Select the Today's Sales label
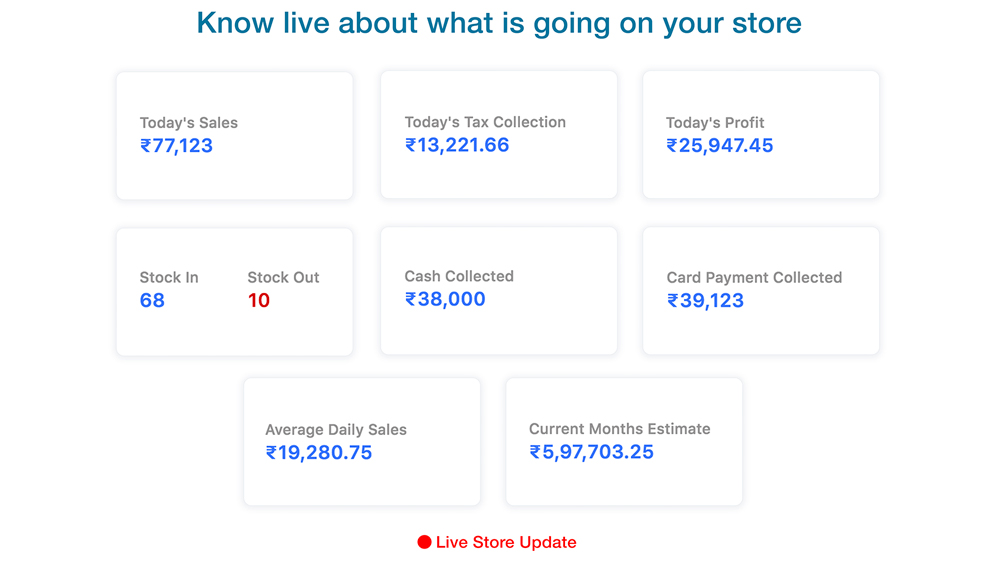 (x=189, y=123)
